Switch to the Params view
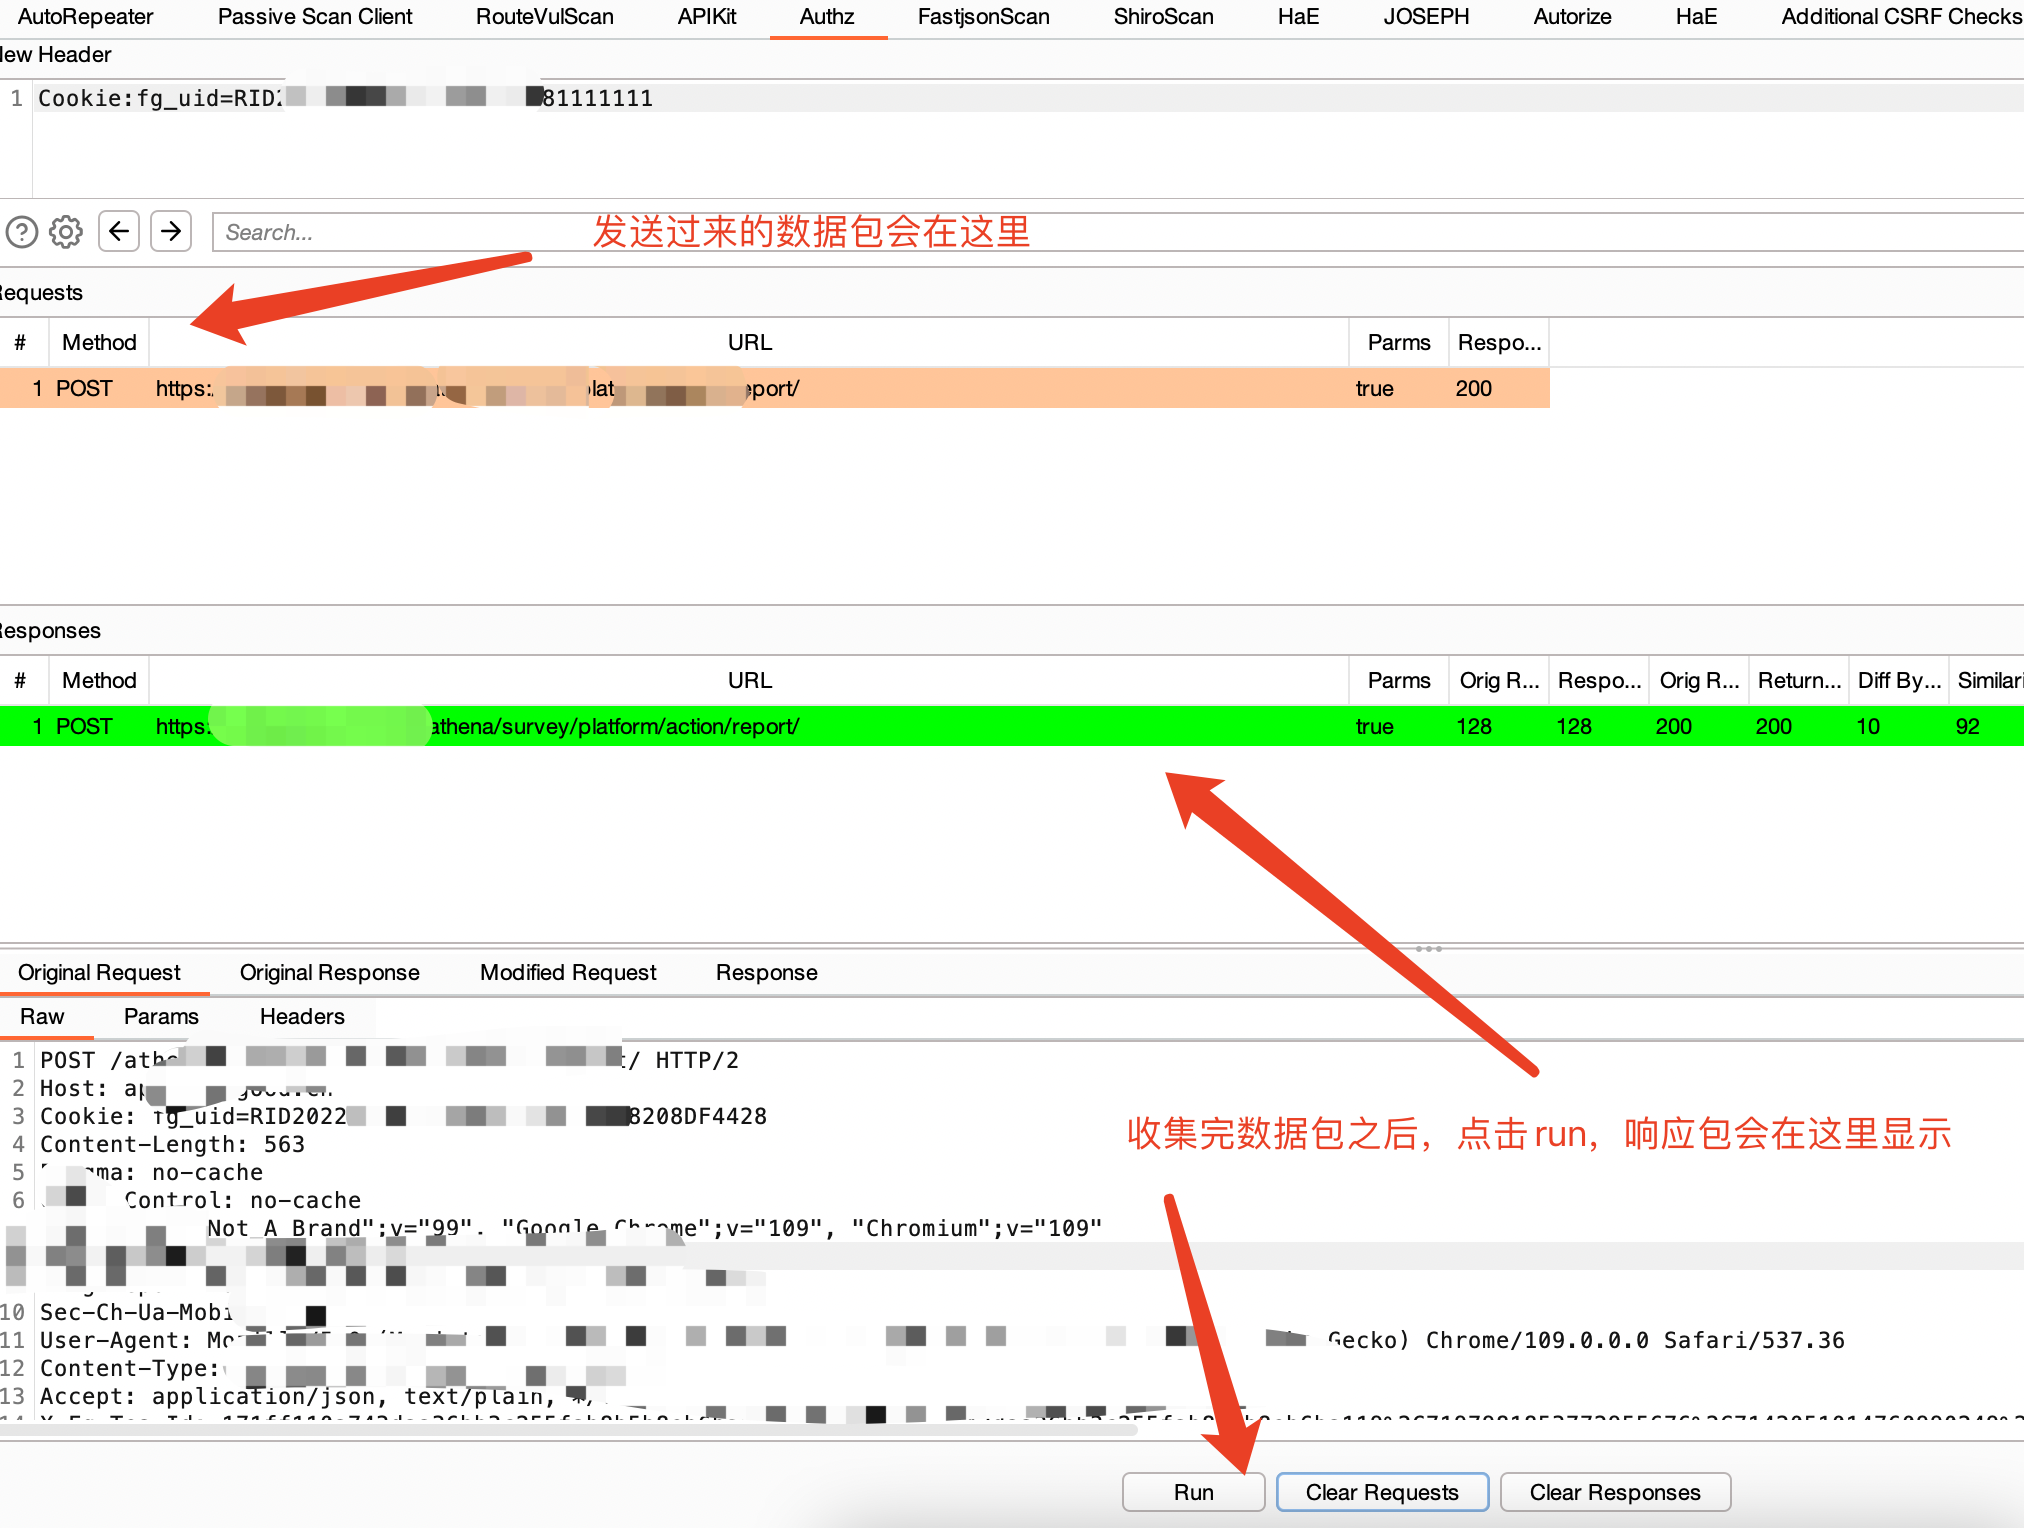This screenshot has width=2024, height=1528. (x=161, y=1016)
